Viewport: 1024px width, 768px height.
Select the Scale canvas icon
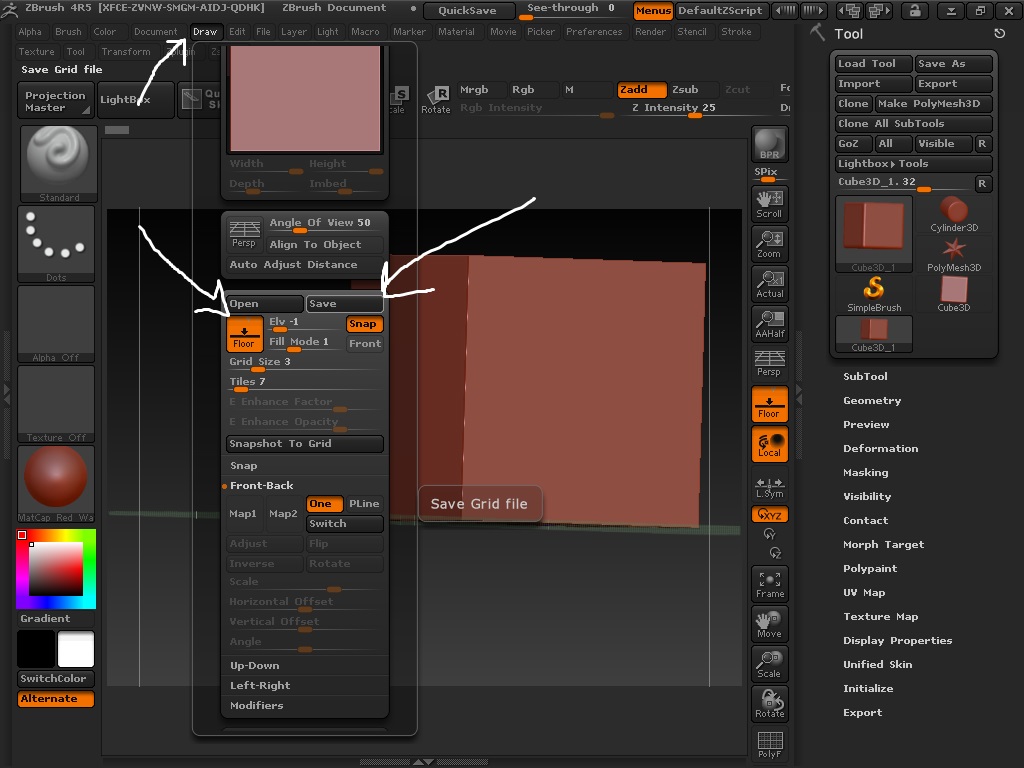coord(769,664)
